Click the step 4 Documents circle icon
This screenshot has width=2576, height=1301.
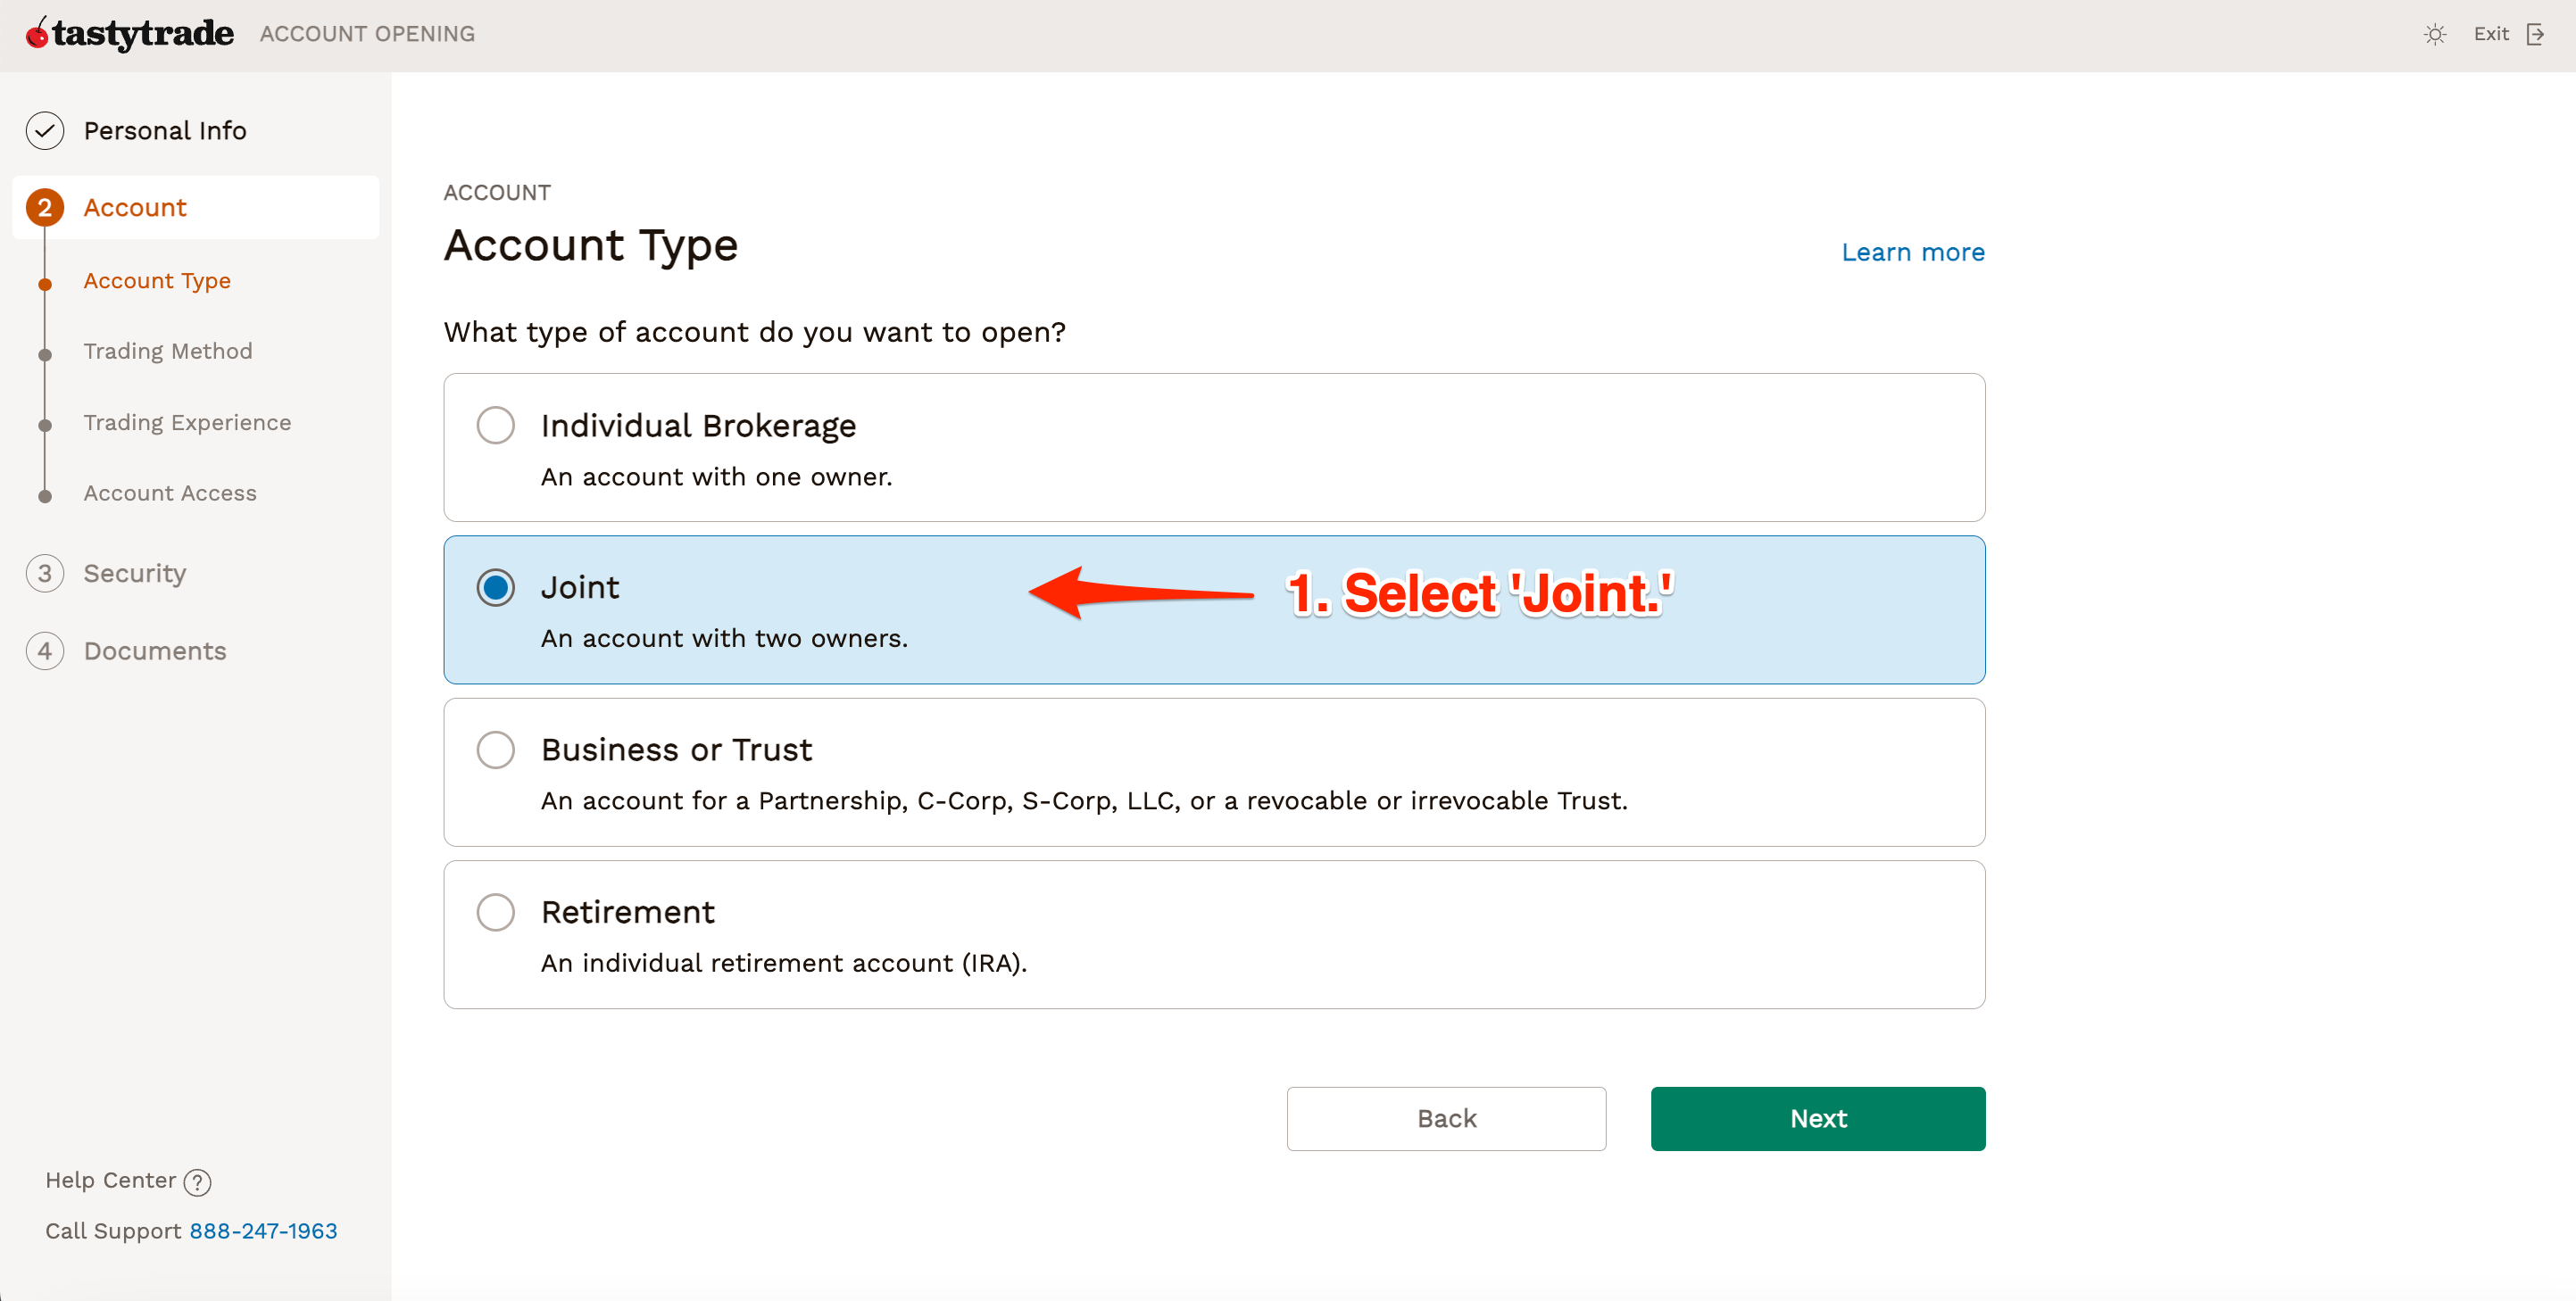44,650
